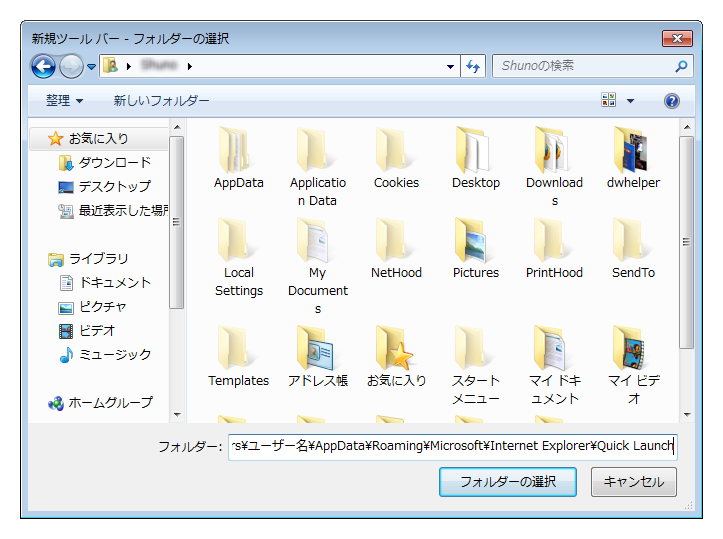
Task: Open the AppData folder icon
Action: [x=238, y=150]
